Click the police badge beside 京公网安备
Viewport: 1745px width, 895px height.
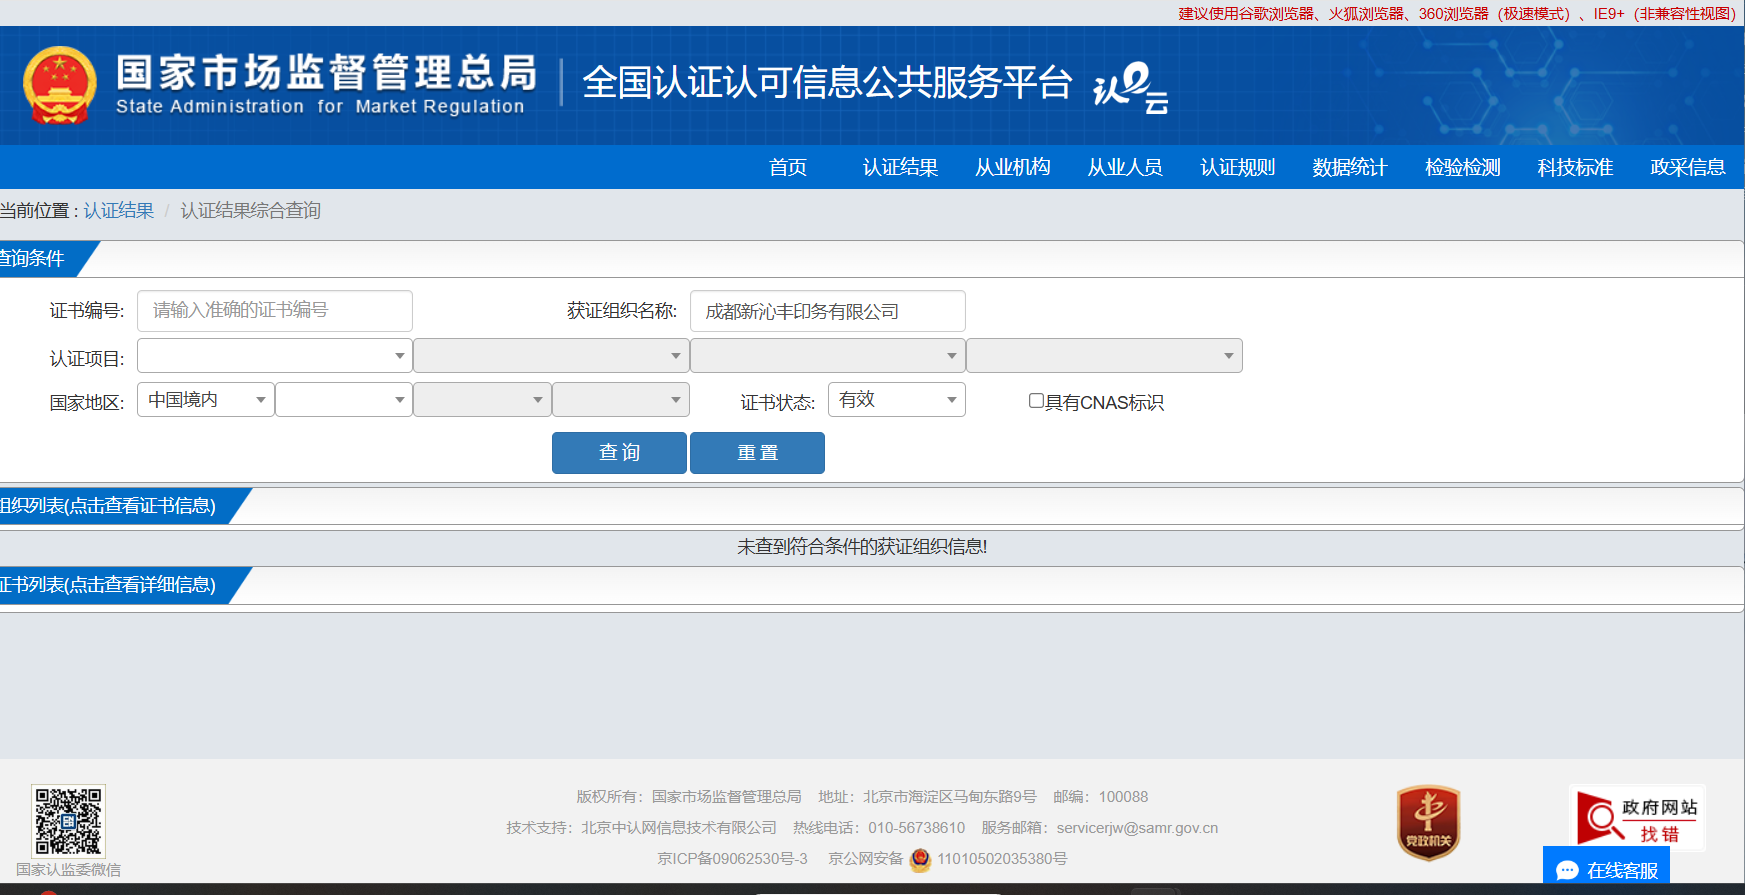tap(920, 859)
